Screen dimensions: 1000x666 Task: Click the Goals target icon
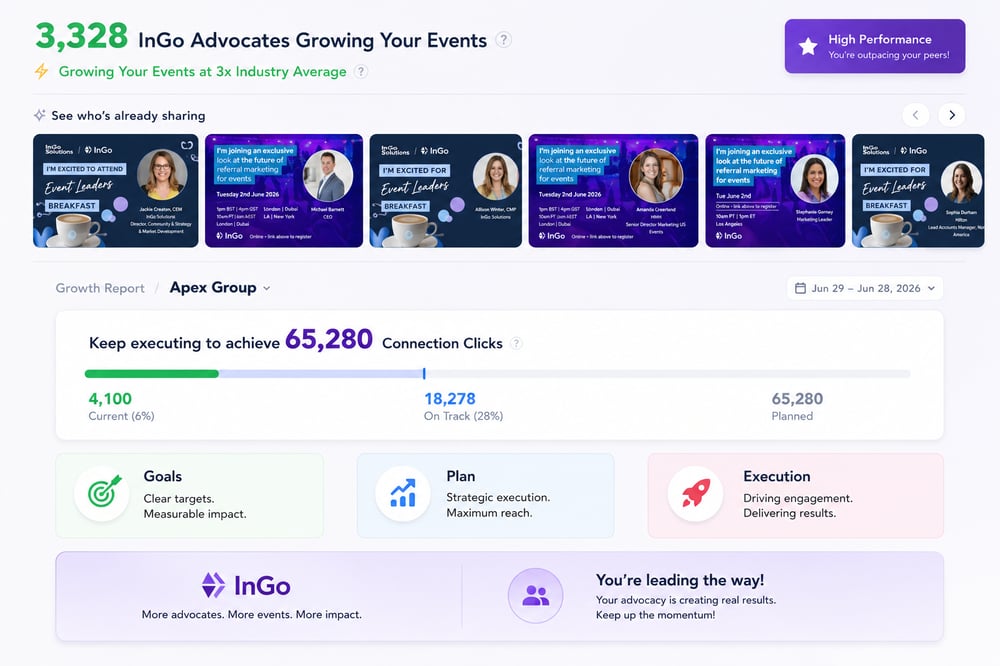pos(102,494)
